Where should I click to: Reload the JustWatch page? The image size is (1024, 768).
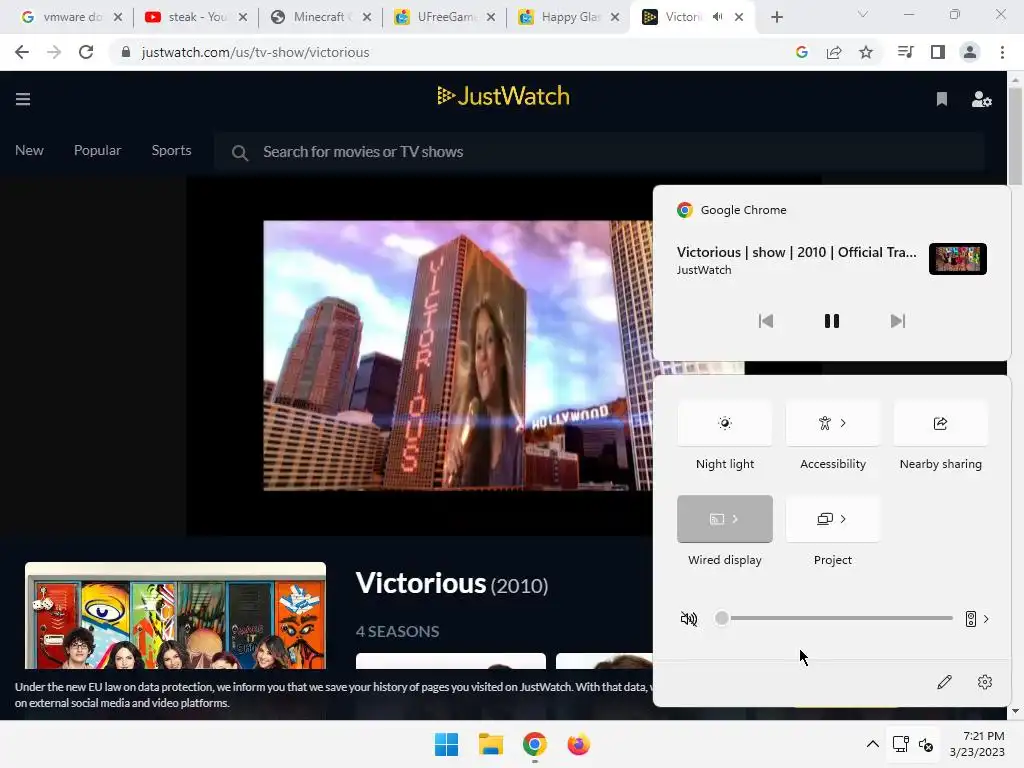click(x=86, y=52)
